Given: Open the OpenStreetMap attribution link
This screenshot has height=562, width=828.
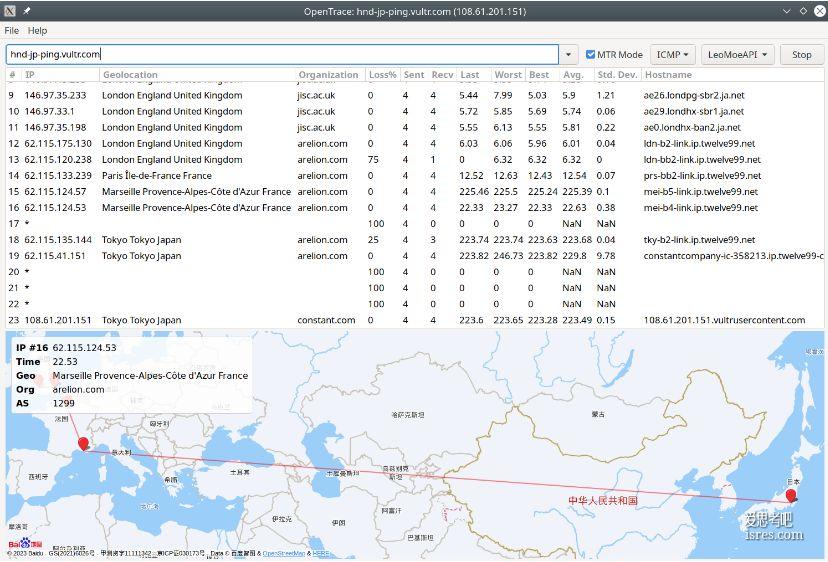Looking at the screenshot, I should pyautogui.click(x=284, y=553).
